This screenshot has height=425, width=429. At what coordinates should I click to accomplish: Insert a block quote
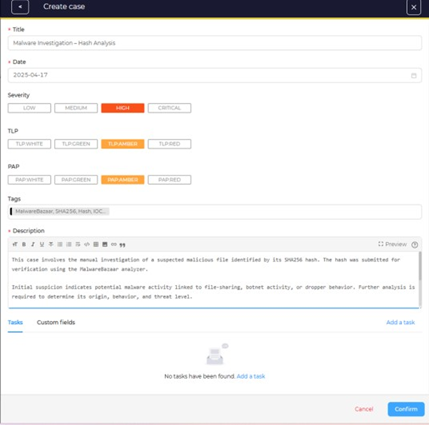[x=123, y=245]
